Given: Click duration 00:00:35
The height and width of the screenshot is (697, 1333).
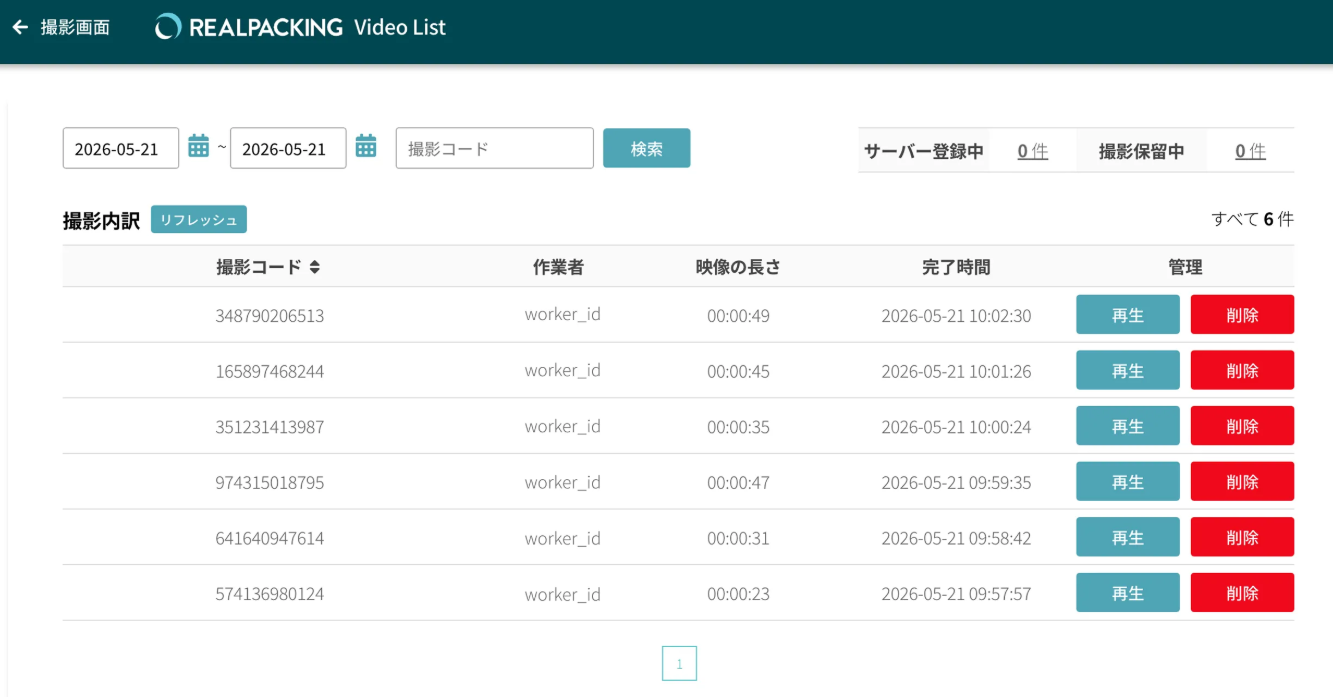Looking at the screenshot, I should tap(738, 427).
